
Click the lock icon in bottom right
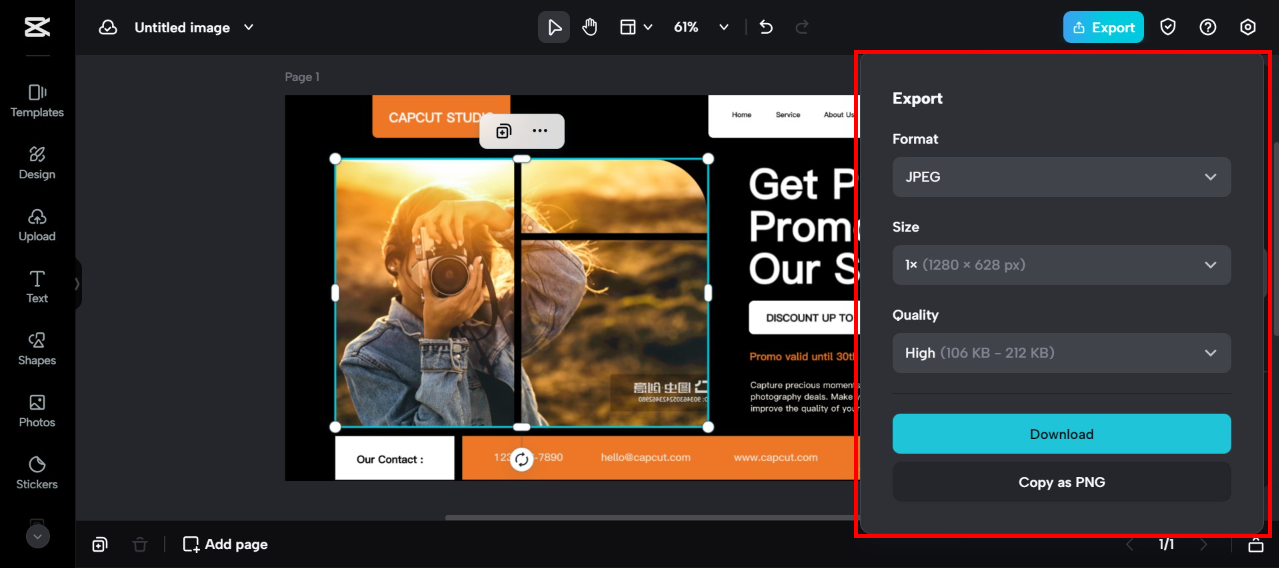tap(1256, 545)
